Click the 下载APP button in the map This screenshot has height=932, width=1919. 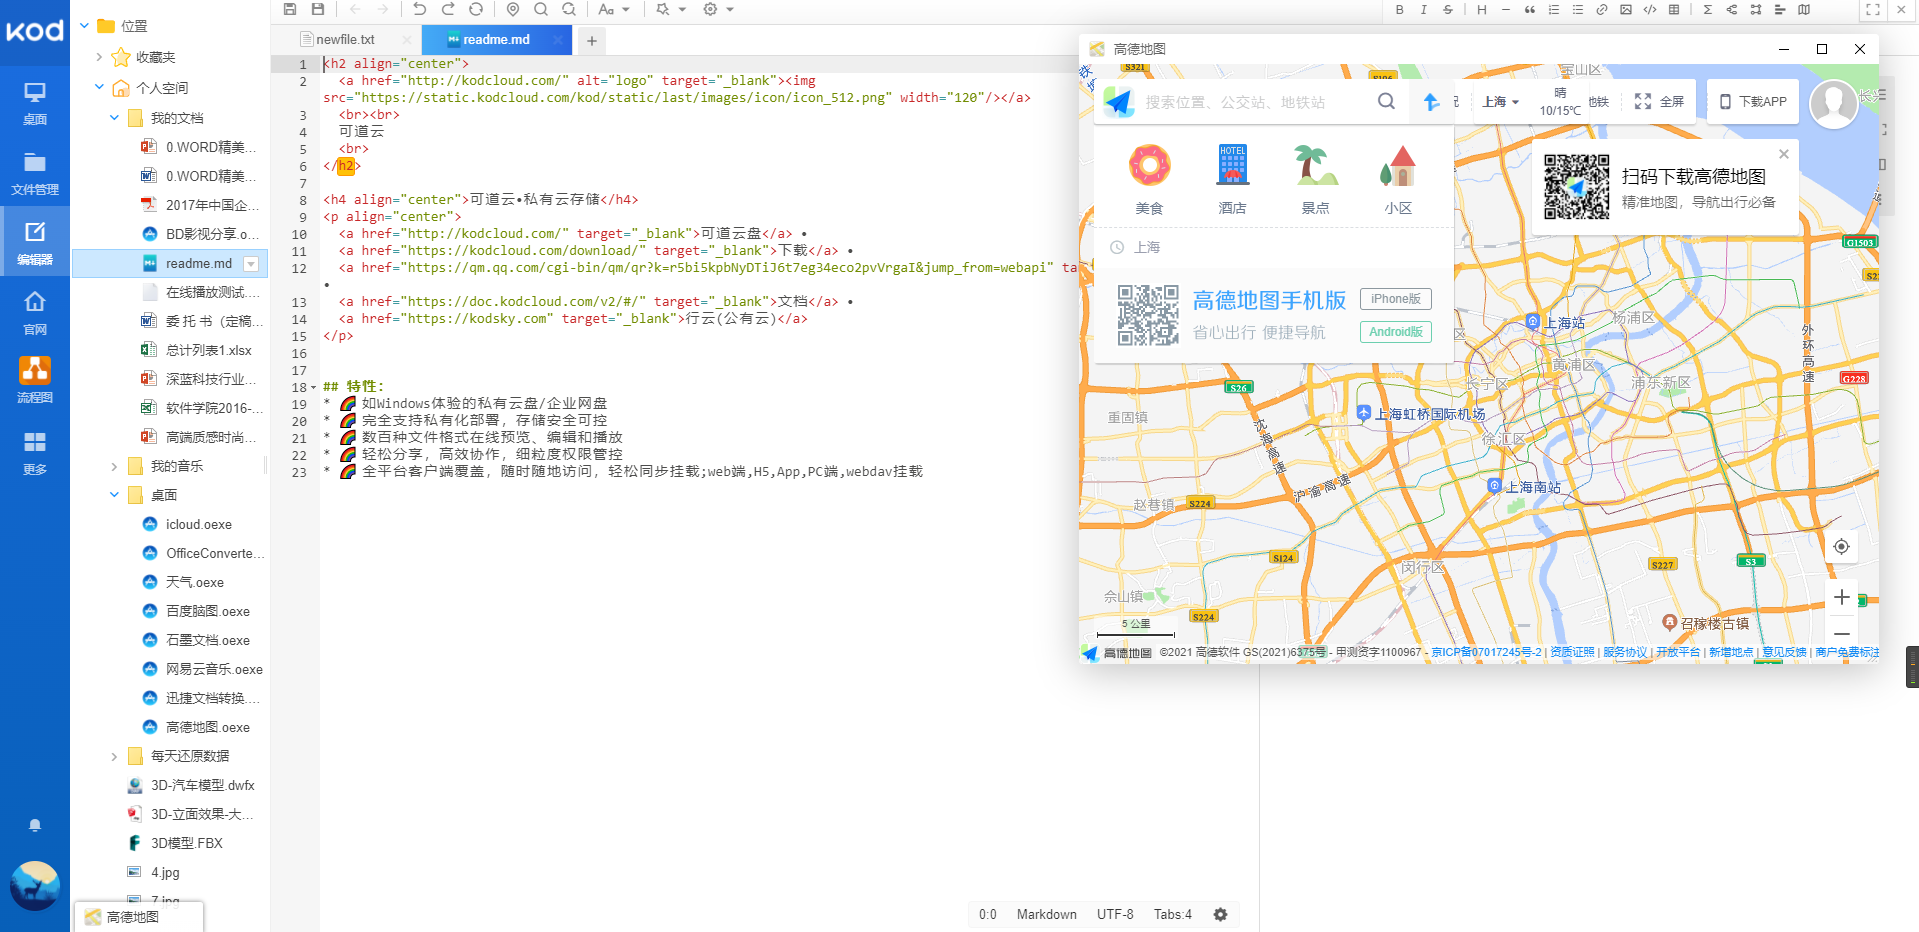coord(1752,102)
